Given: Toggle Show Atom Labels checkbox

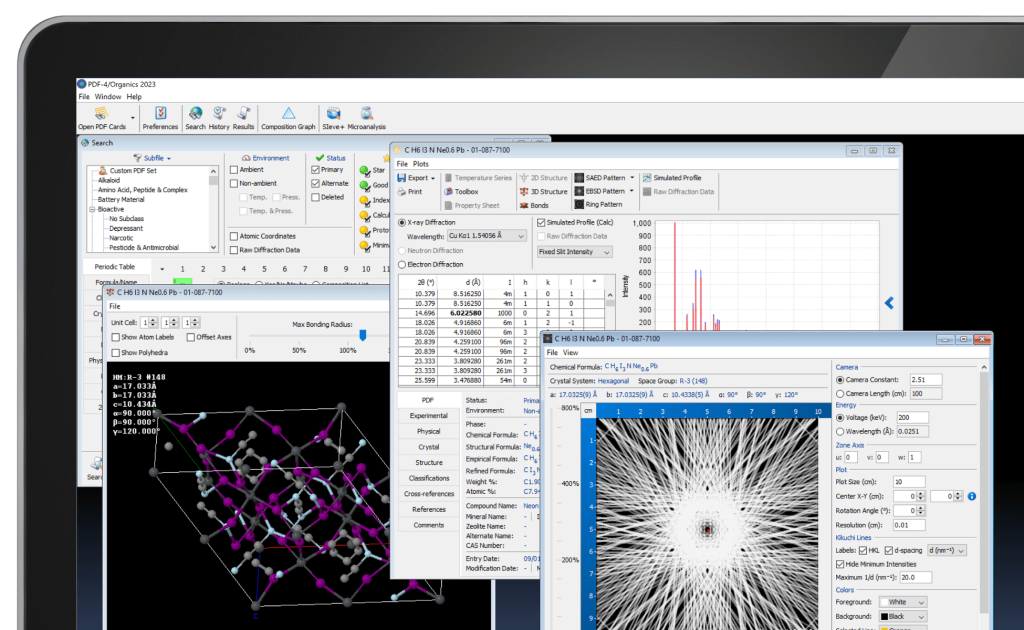Looking at the screenshot, I should coord(116,338).
